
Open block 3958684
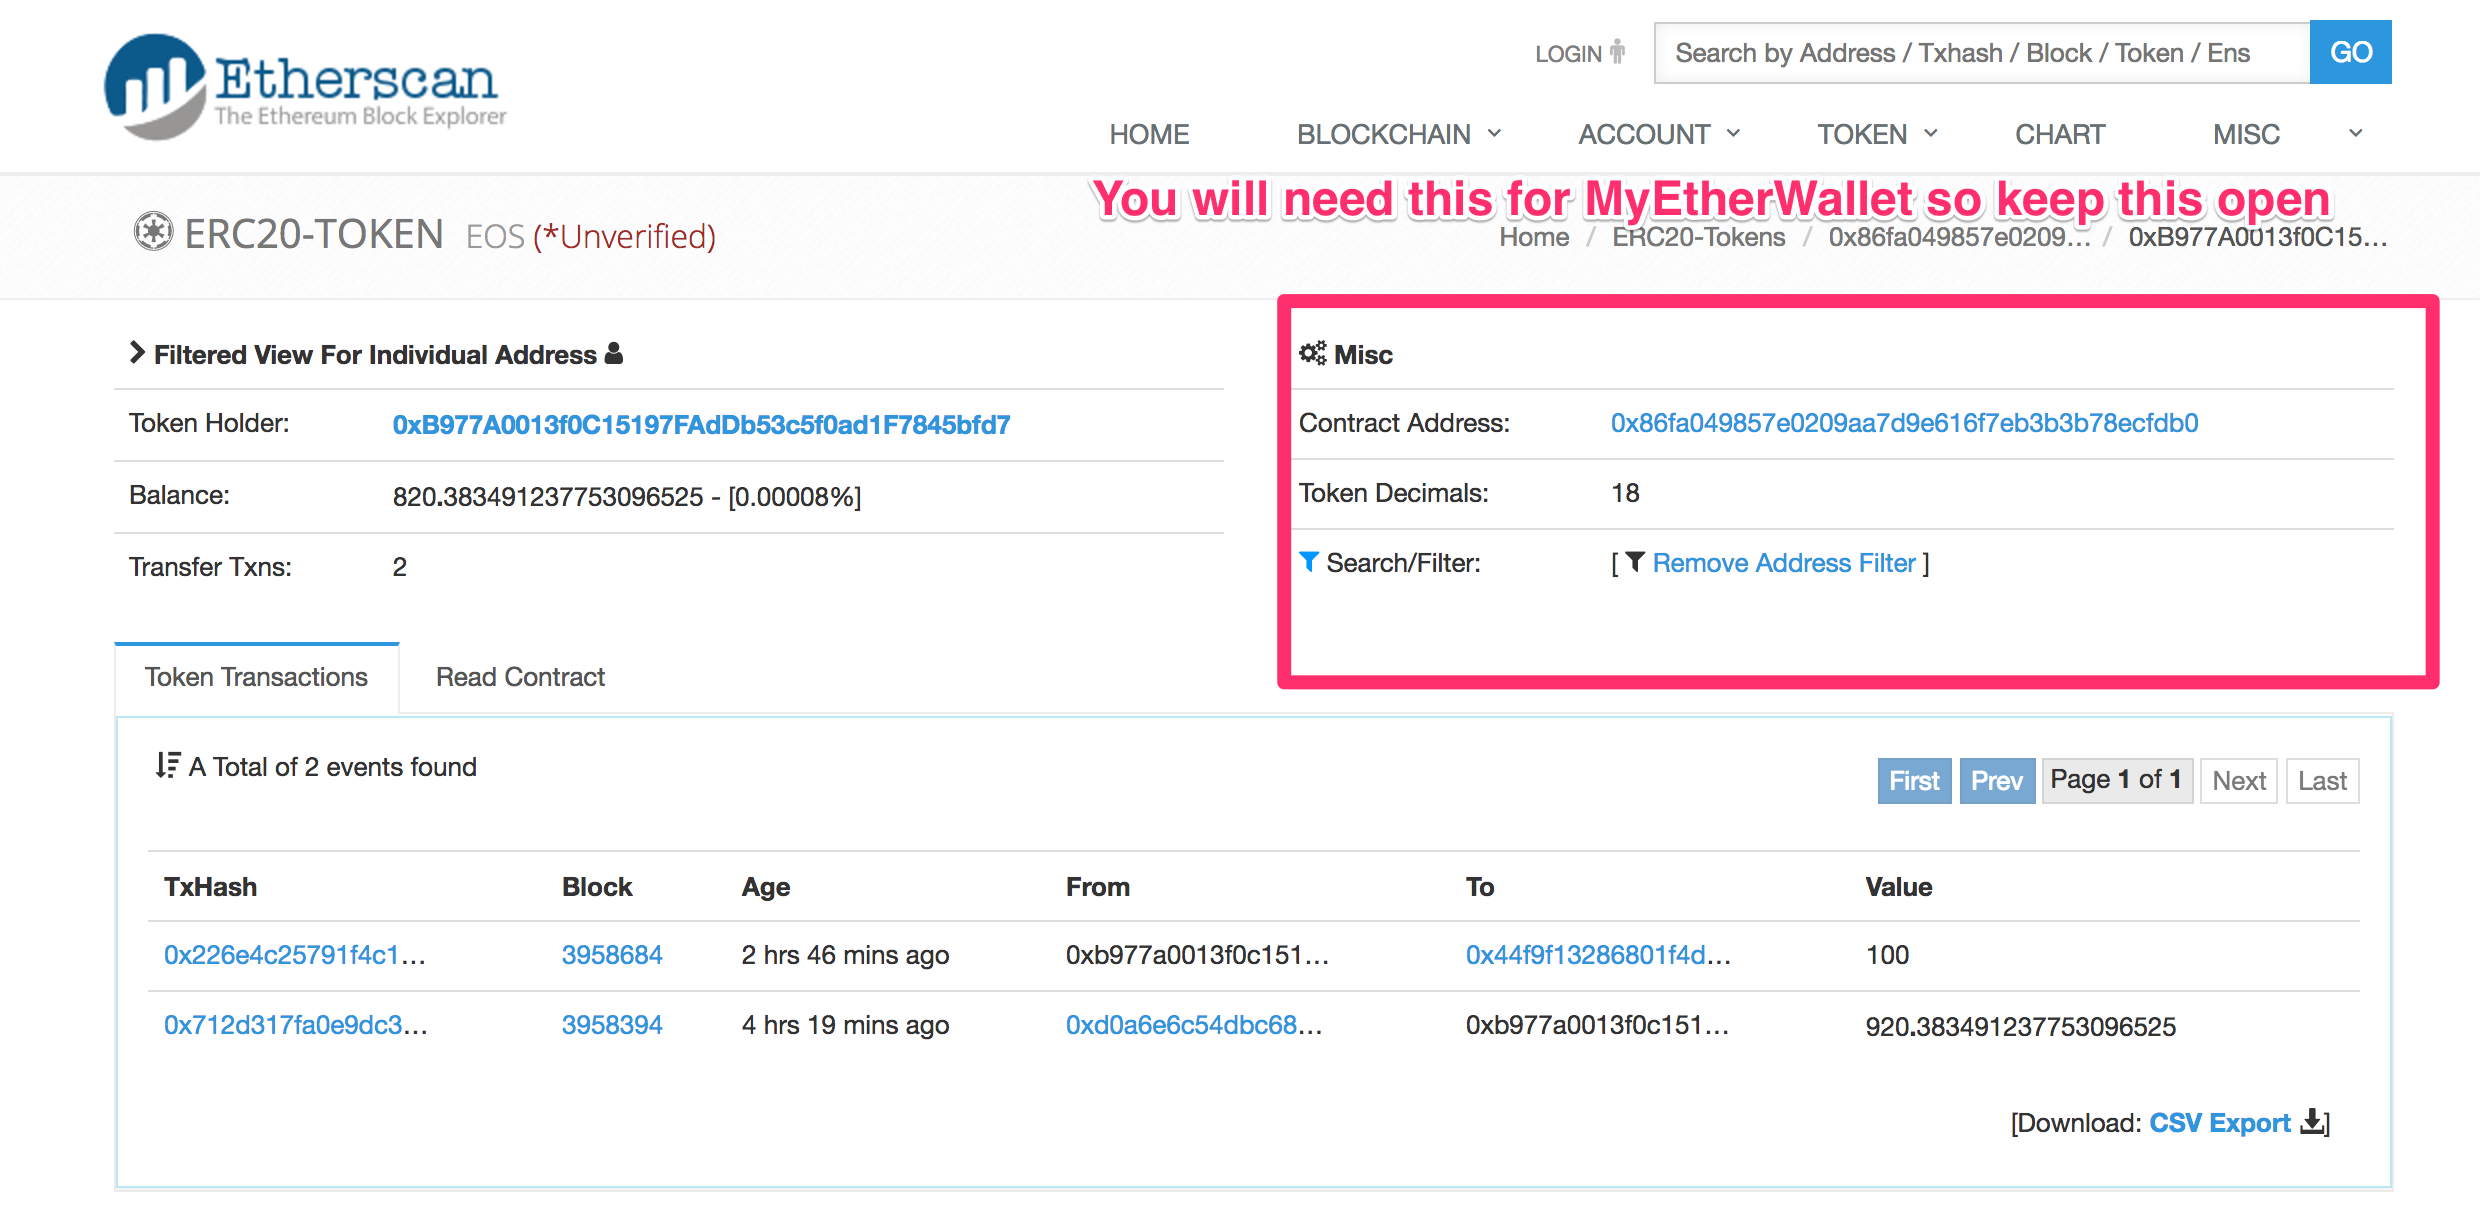612,955
